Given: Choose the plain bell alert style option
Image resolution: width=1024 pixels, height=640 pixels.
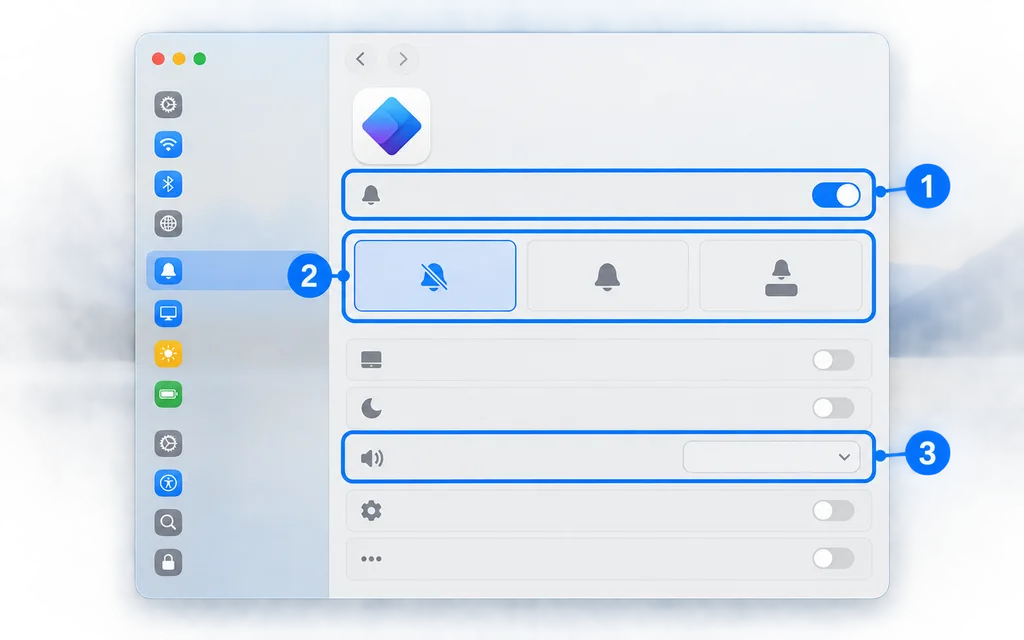Looking at the screenshot, I should click(607, 276).
